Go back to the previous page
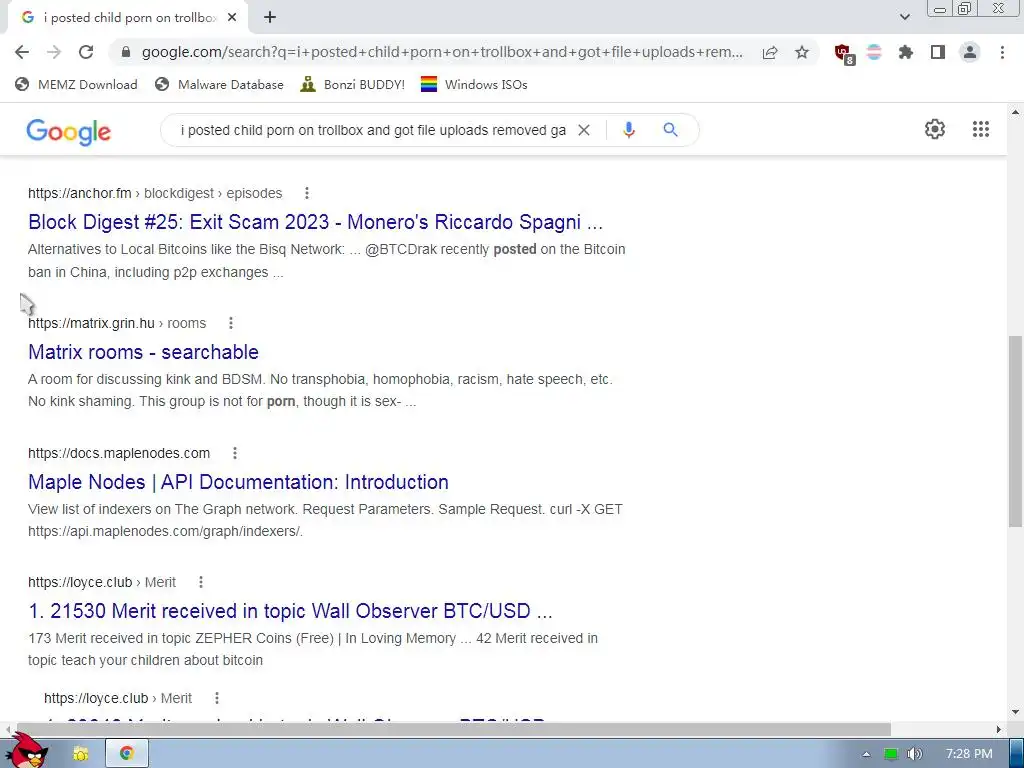This screenshot has height=768, width=1024. 22,52
